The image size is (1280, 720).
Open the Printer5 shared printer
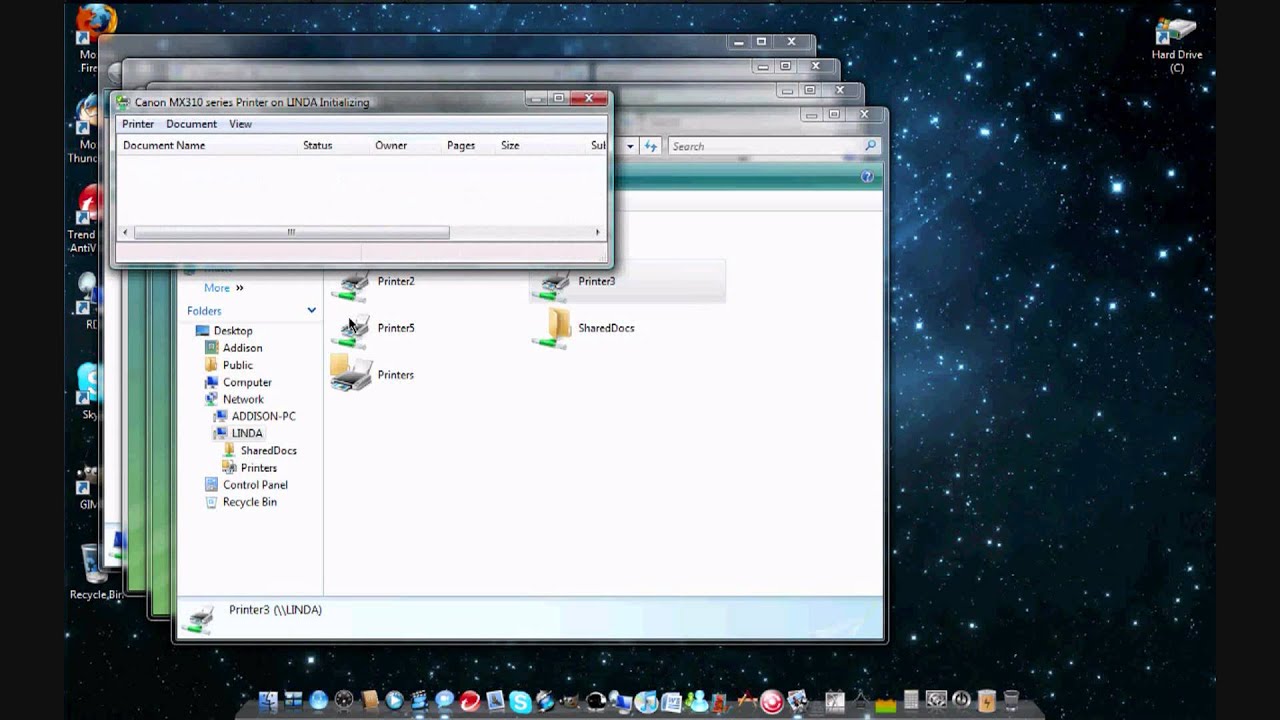(351, 330)
